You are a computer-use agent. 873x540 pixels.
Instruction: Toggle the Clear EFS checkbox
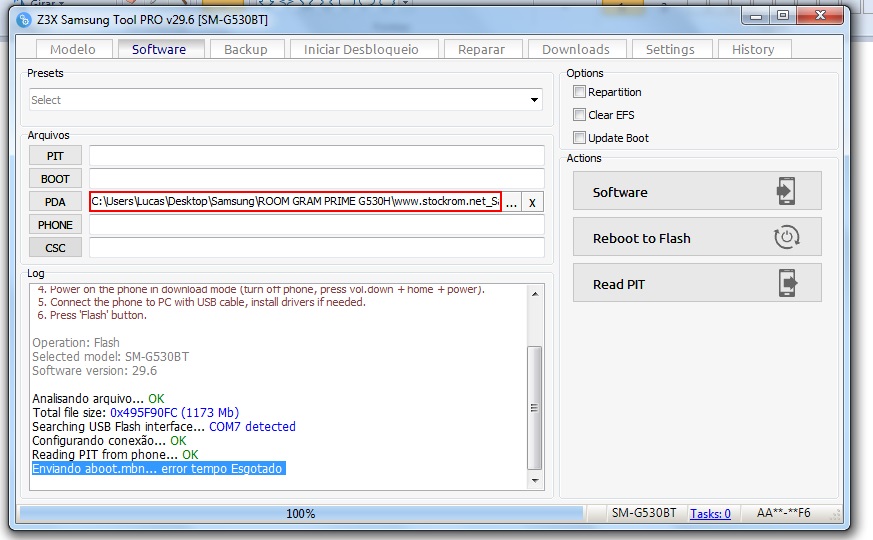click(580, 115)
